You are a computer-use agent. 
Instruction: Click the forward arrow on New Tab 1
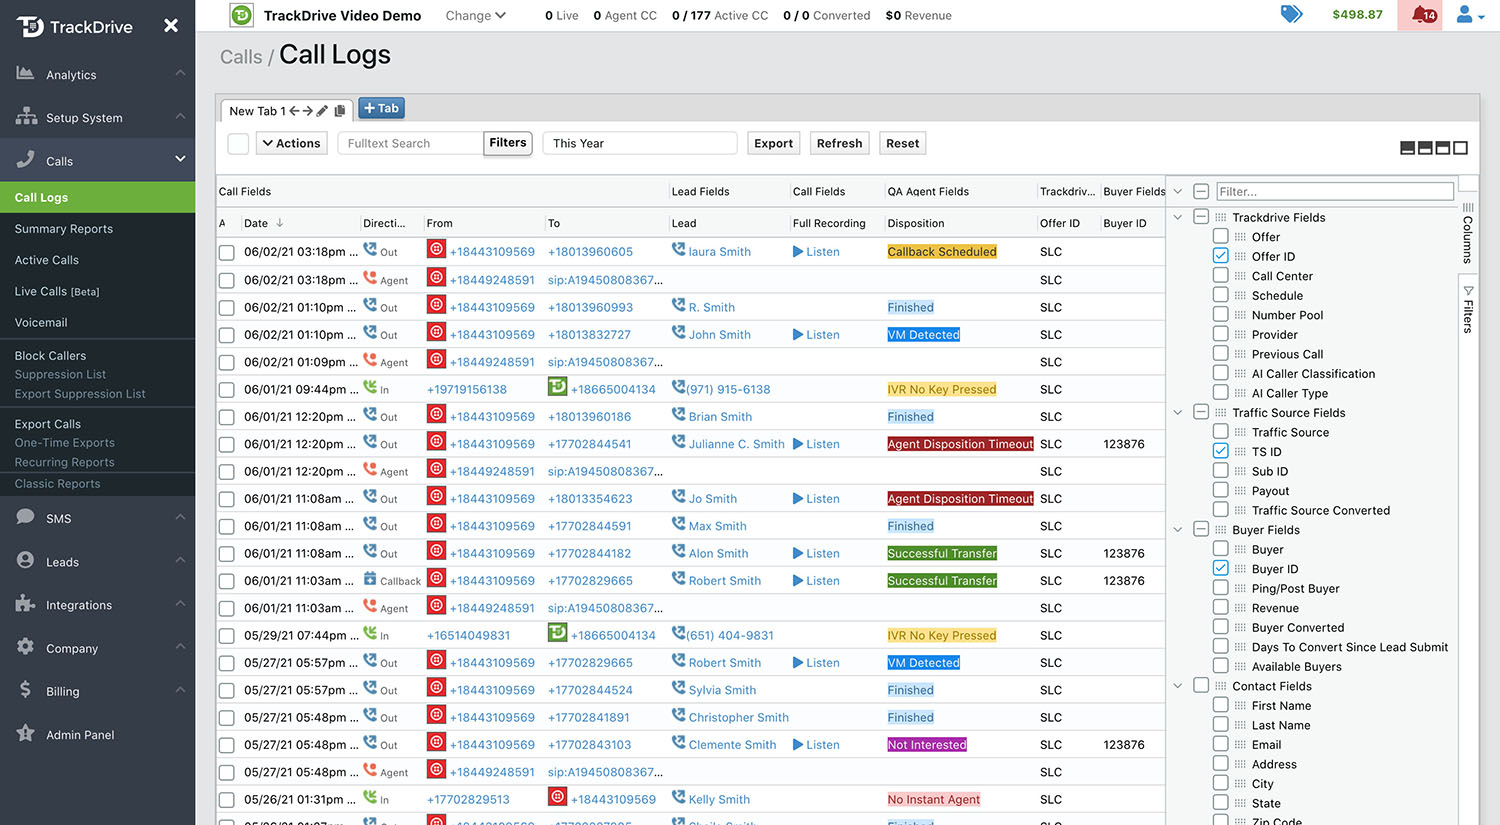(308, 111)
